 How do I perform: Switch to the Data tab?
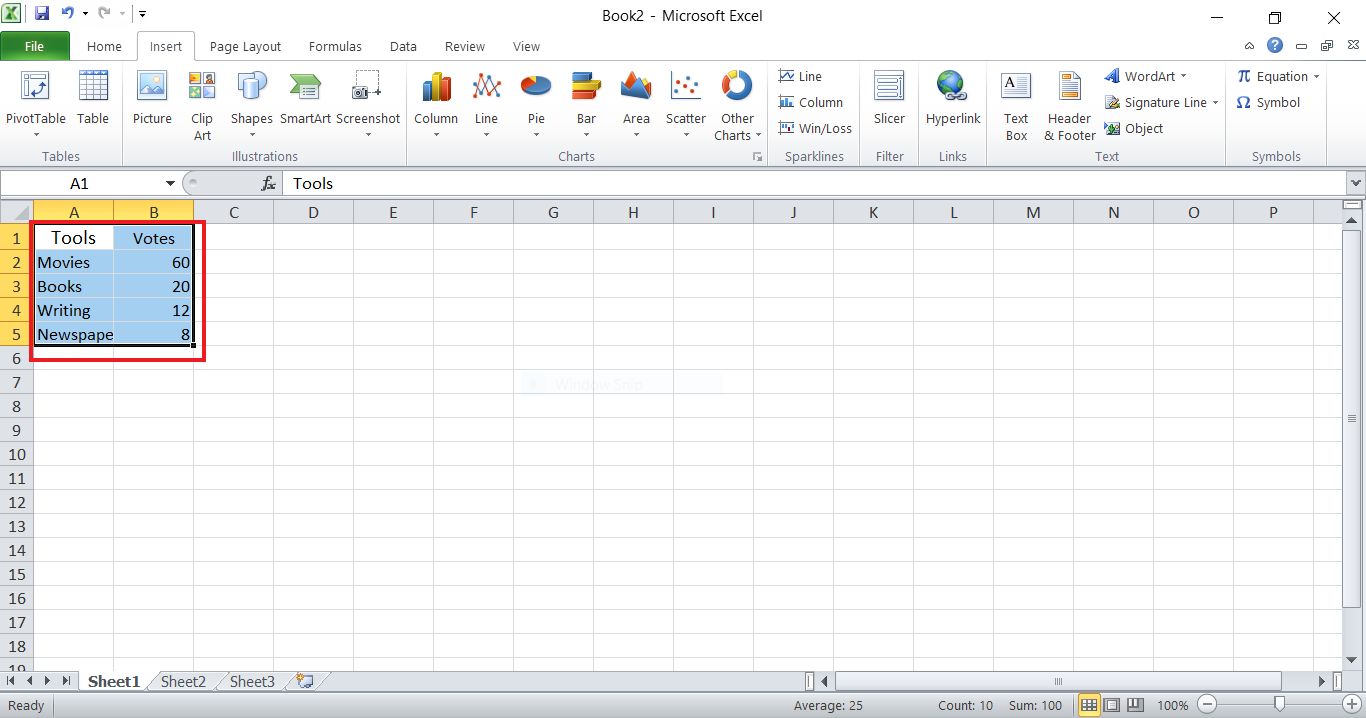pyautogui.click(x=403, y=46)
